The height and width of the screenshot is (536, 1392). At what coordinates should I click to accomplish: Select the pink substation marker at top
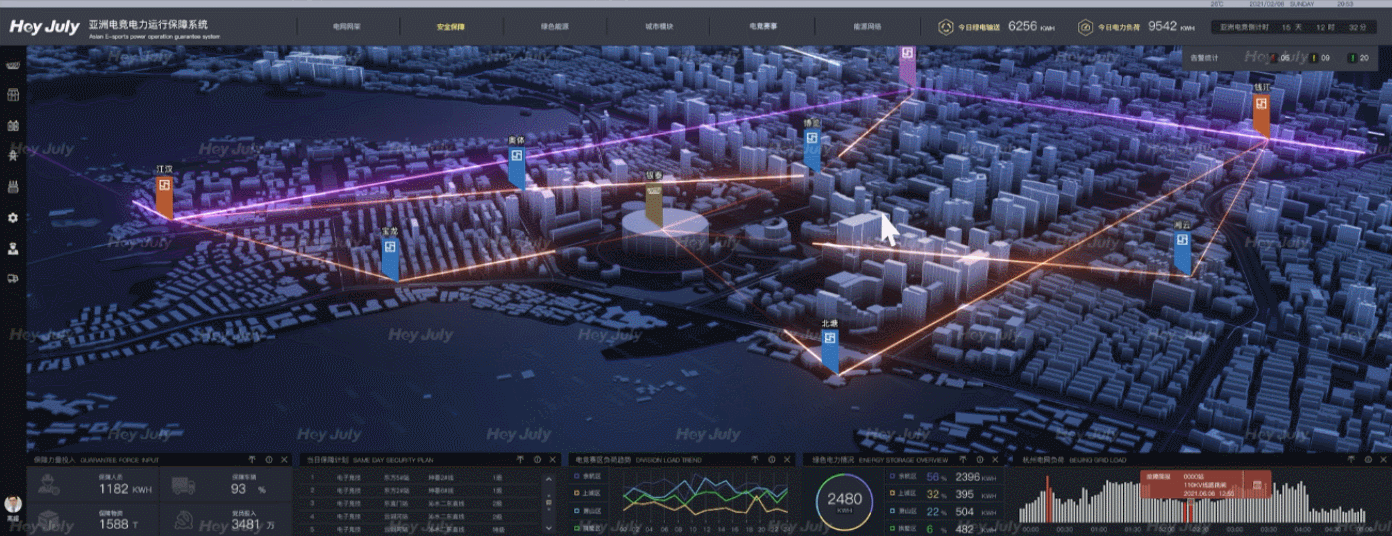[x=907, y=65]
